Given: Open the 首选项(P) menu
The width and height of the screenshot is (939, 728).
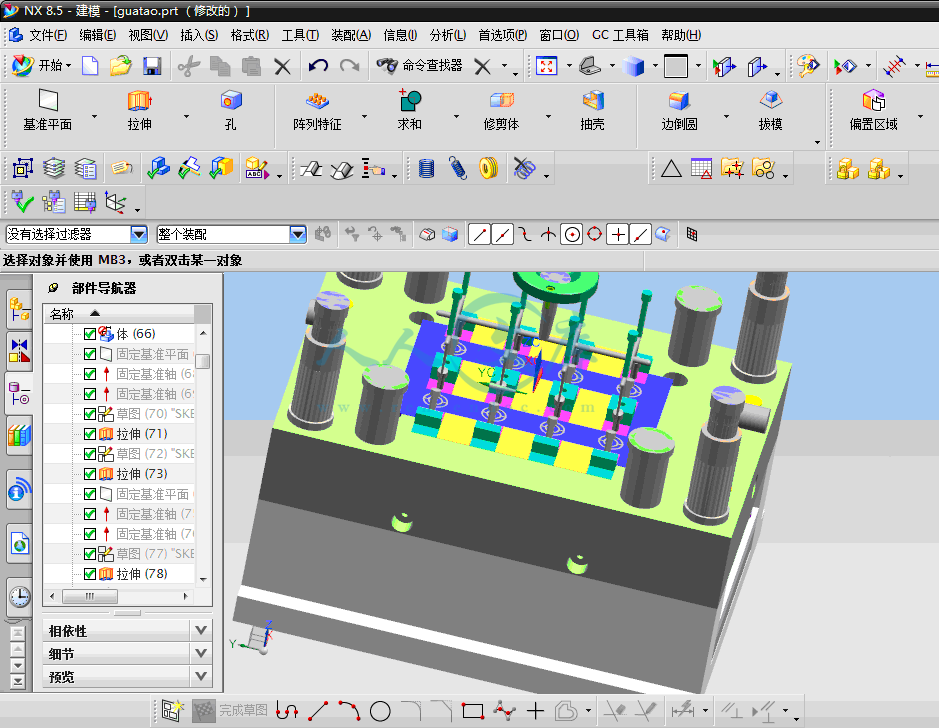Looking at the screenshot, I should [502, 35].
